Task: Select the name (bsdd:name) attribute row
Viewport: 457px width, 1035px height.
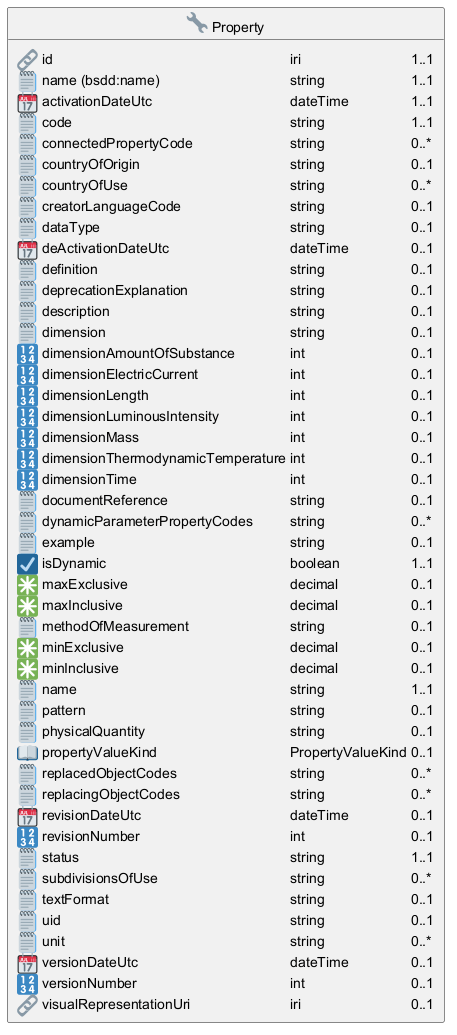Action: tap(225, 81)
